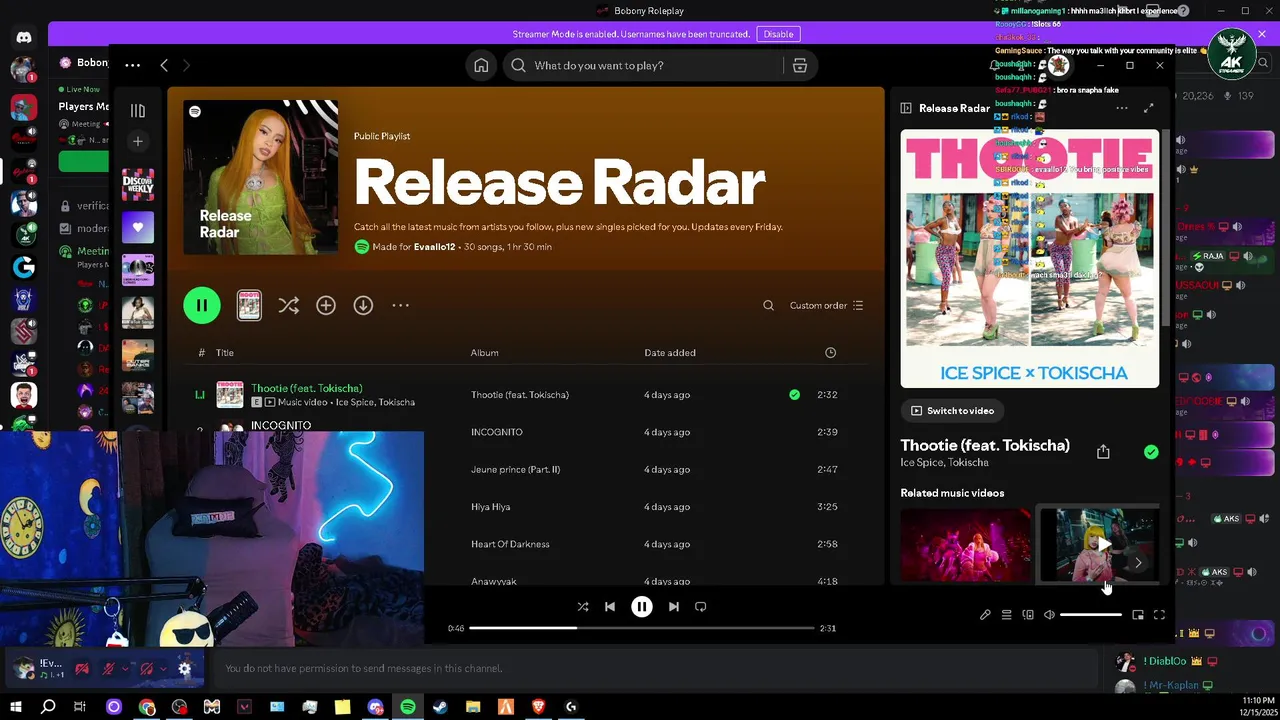The width and height of the screenshot is (1280, 720).
Task: Disable Discord Streamer Mode
Action: [778, 34]
